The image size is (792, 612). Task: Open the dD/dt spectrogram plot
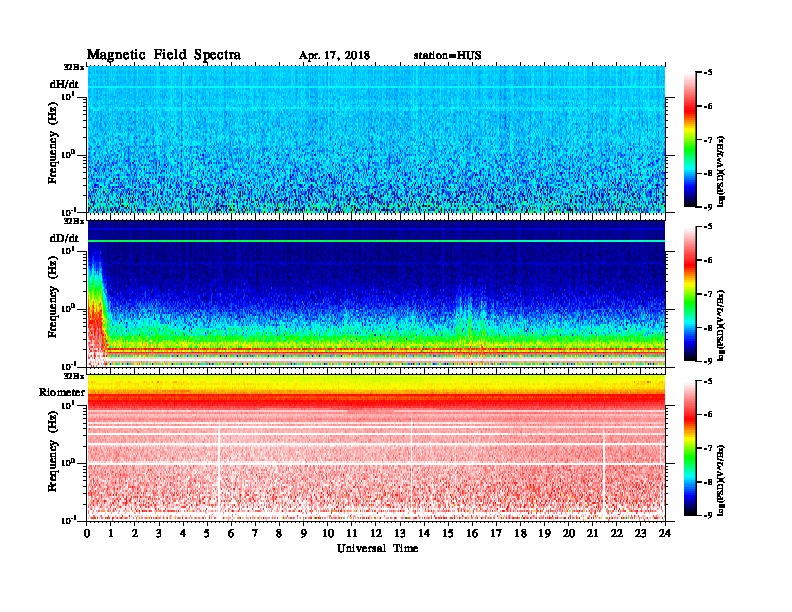(x=376, y=293)
